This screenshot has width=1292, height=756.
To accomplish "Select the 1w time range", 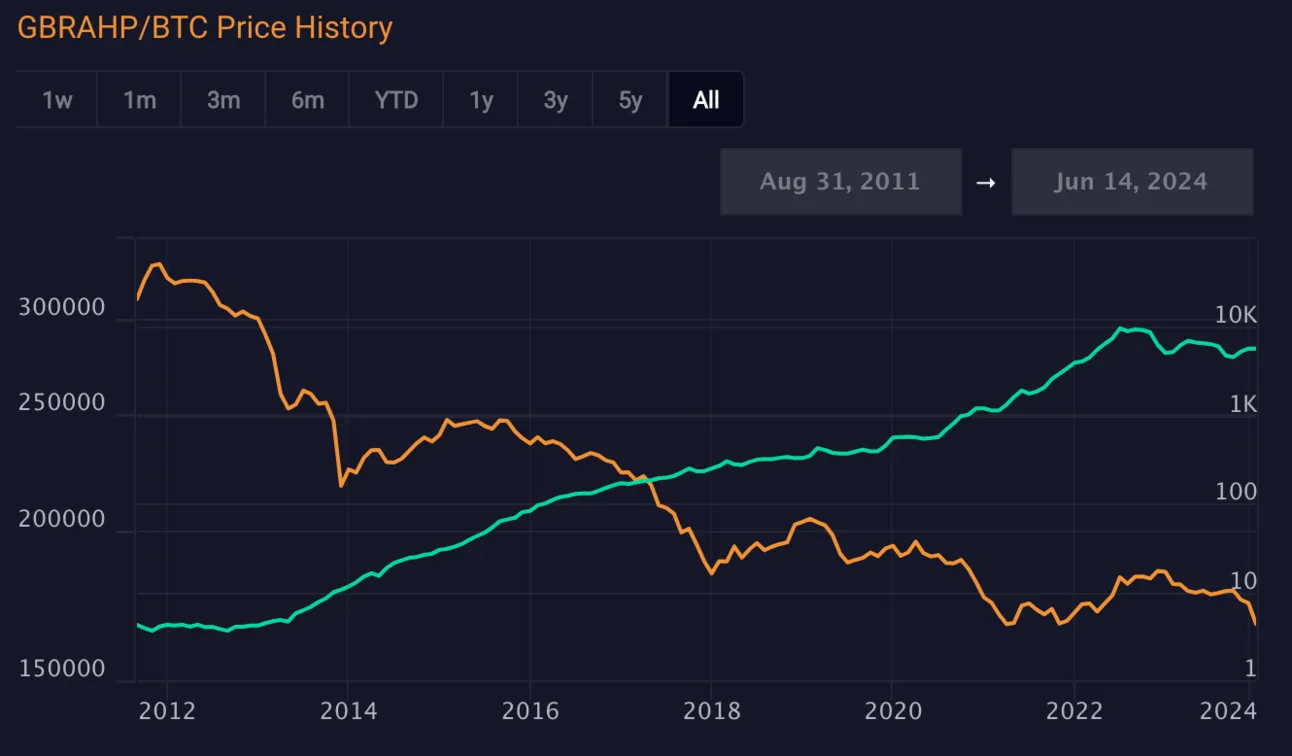I will tap(57, 100).
